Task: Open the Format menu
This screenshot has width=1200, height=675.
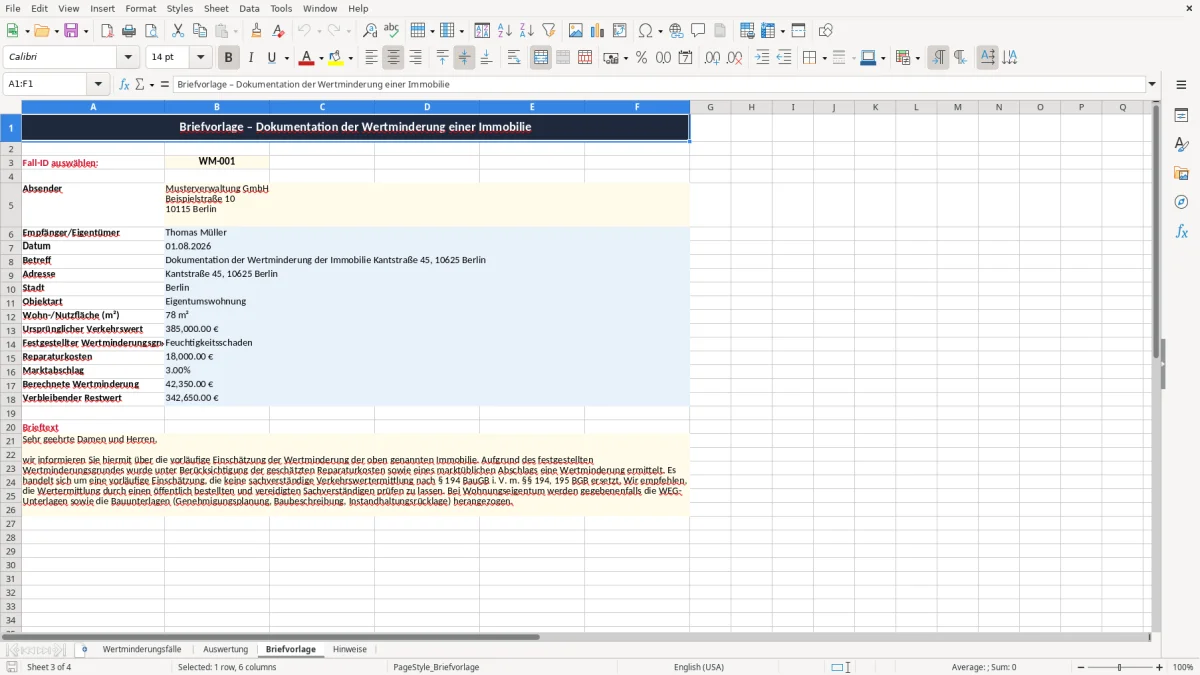Action: coord(140,8)
